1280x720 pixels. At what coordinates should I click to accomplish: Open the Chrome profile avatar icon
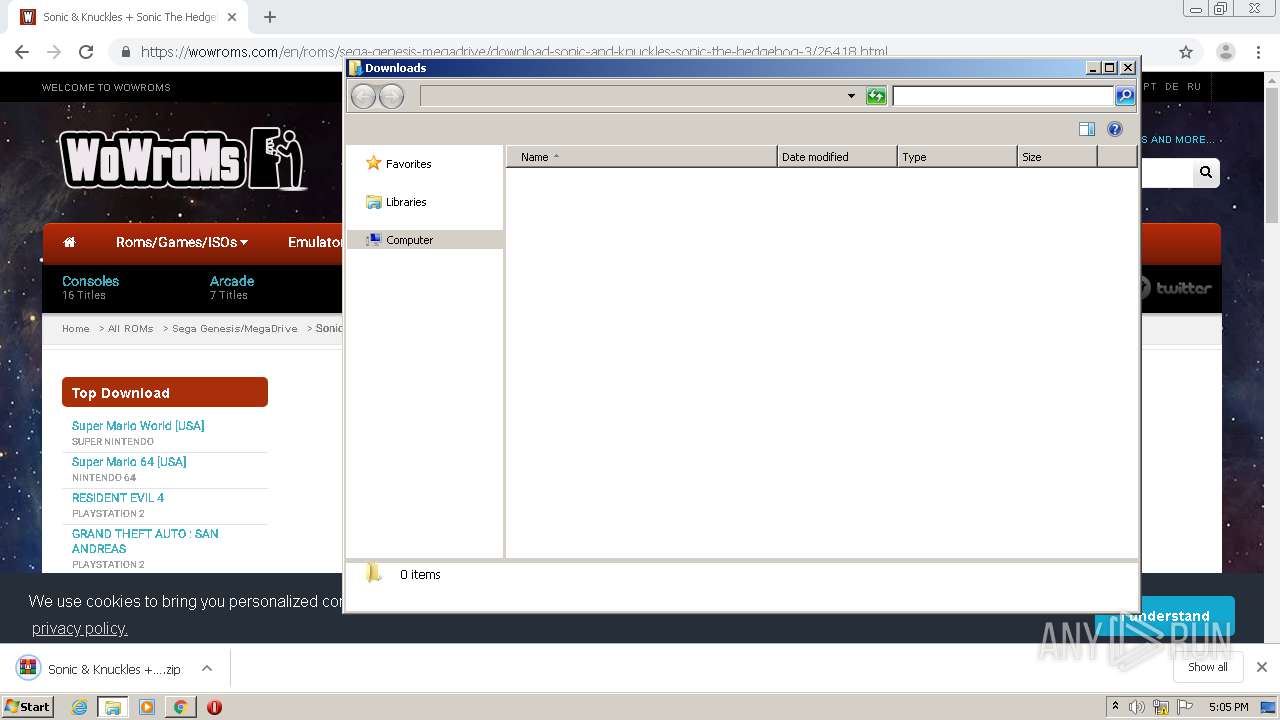click(1225, 52)
